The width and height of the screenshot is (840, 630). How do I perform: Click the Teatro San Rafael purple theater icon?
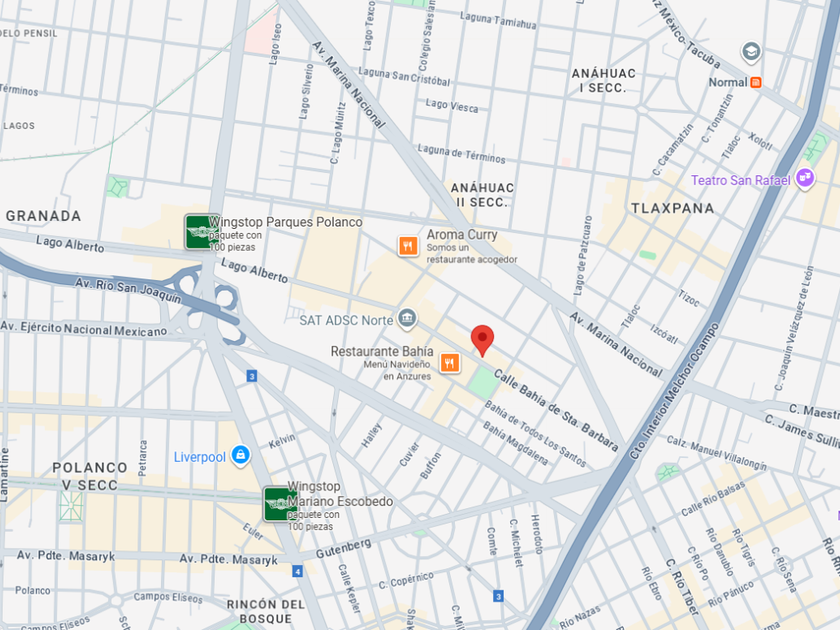pyautogui.click(x=805, y=178)
